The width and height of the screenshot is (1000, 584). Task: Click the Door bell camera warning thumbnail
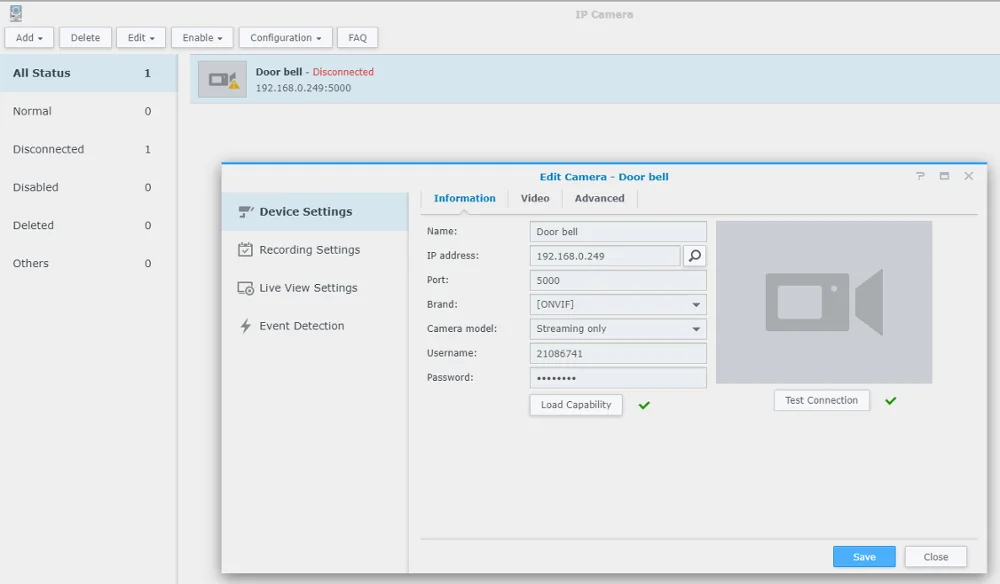point(222,80)
